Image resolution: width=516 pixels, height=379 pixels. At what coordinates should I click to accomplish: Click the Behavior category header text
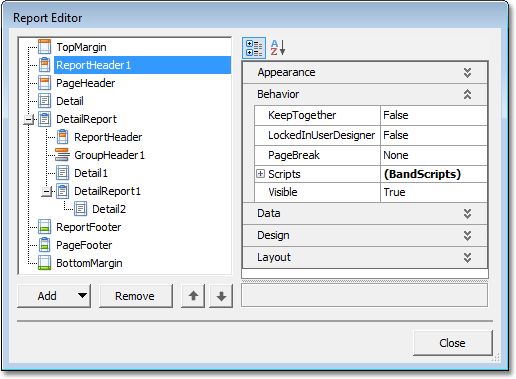pyautogui.click(x=278, y=94)
